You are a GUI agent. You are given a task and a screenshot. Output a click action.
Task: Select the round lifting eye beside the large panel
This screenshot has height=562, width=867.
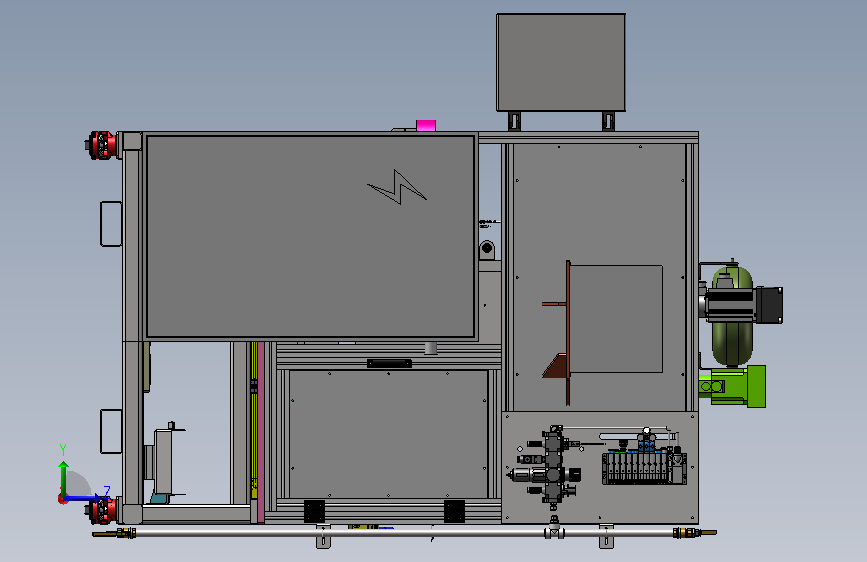487,249
